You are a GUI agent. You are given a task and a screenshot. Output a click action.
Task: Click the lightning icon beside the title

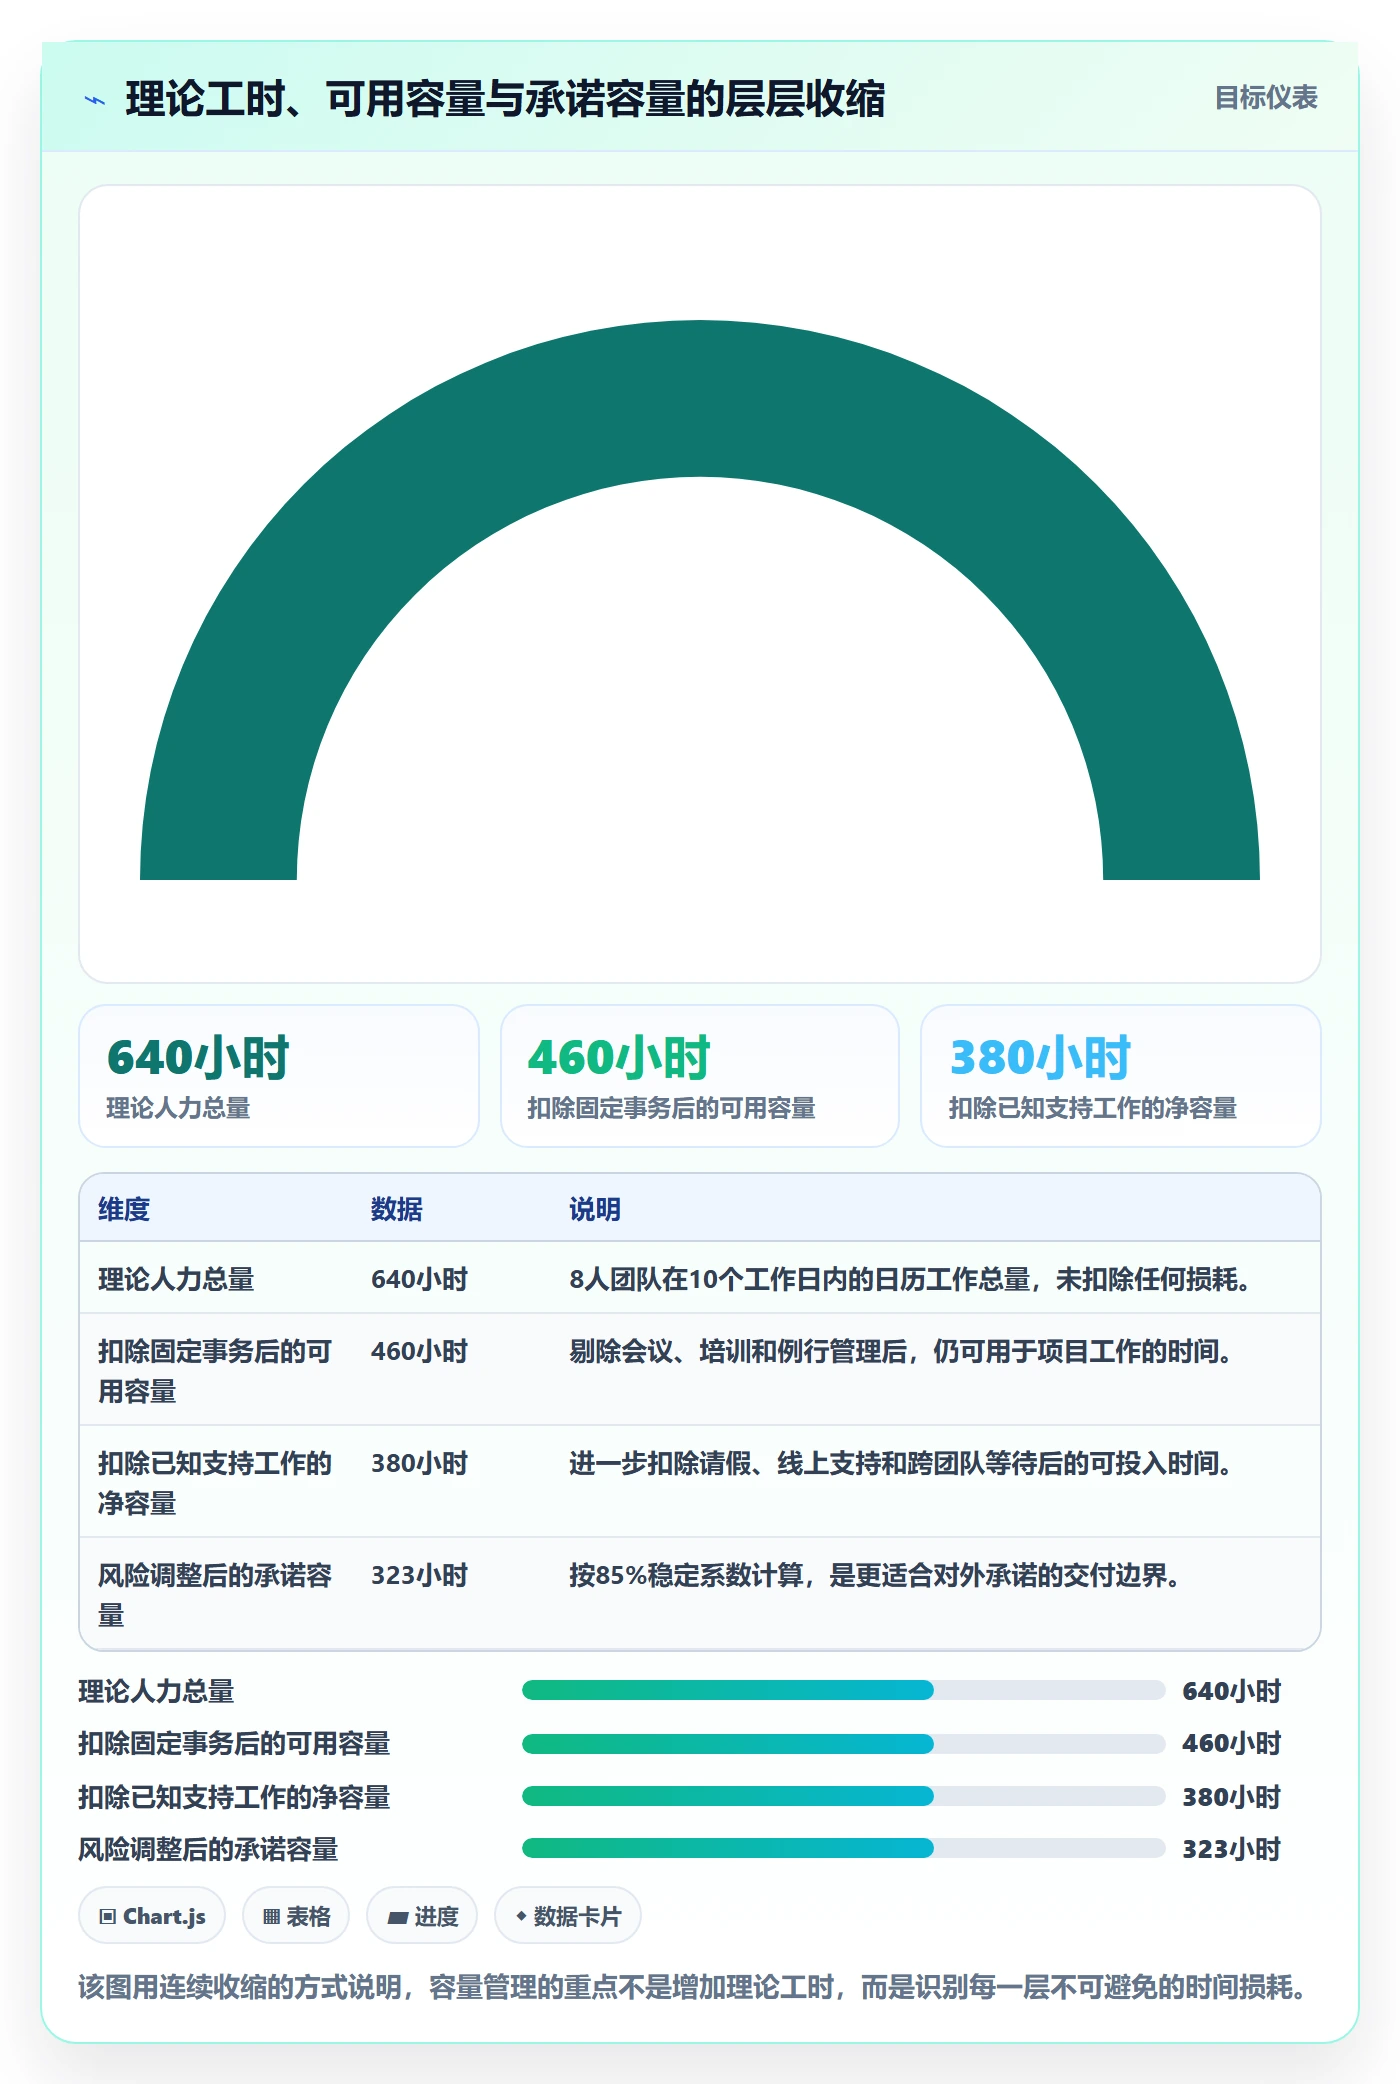95,100
